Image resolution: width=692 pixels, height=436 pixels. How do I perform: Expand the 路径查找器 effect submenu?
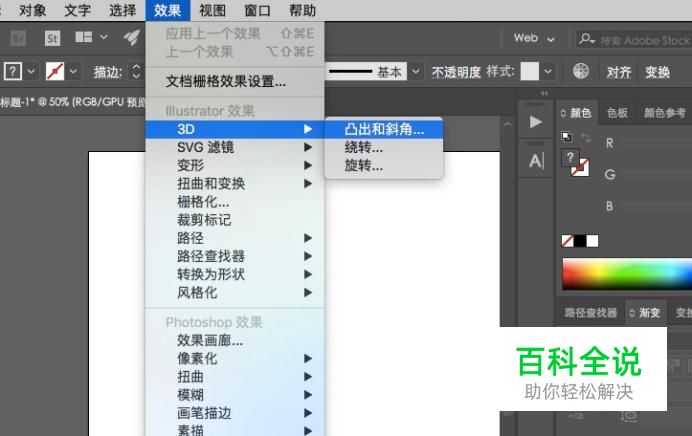pyautogui.click(x=235, y=256)
